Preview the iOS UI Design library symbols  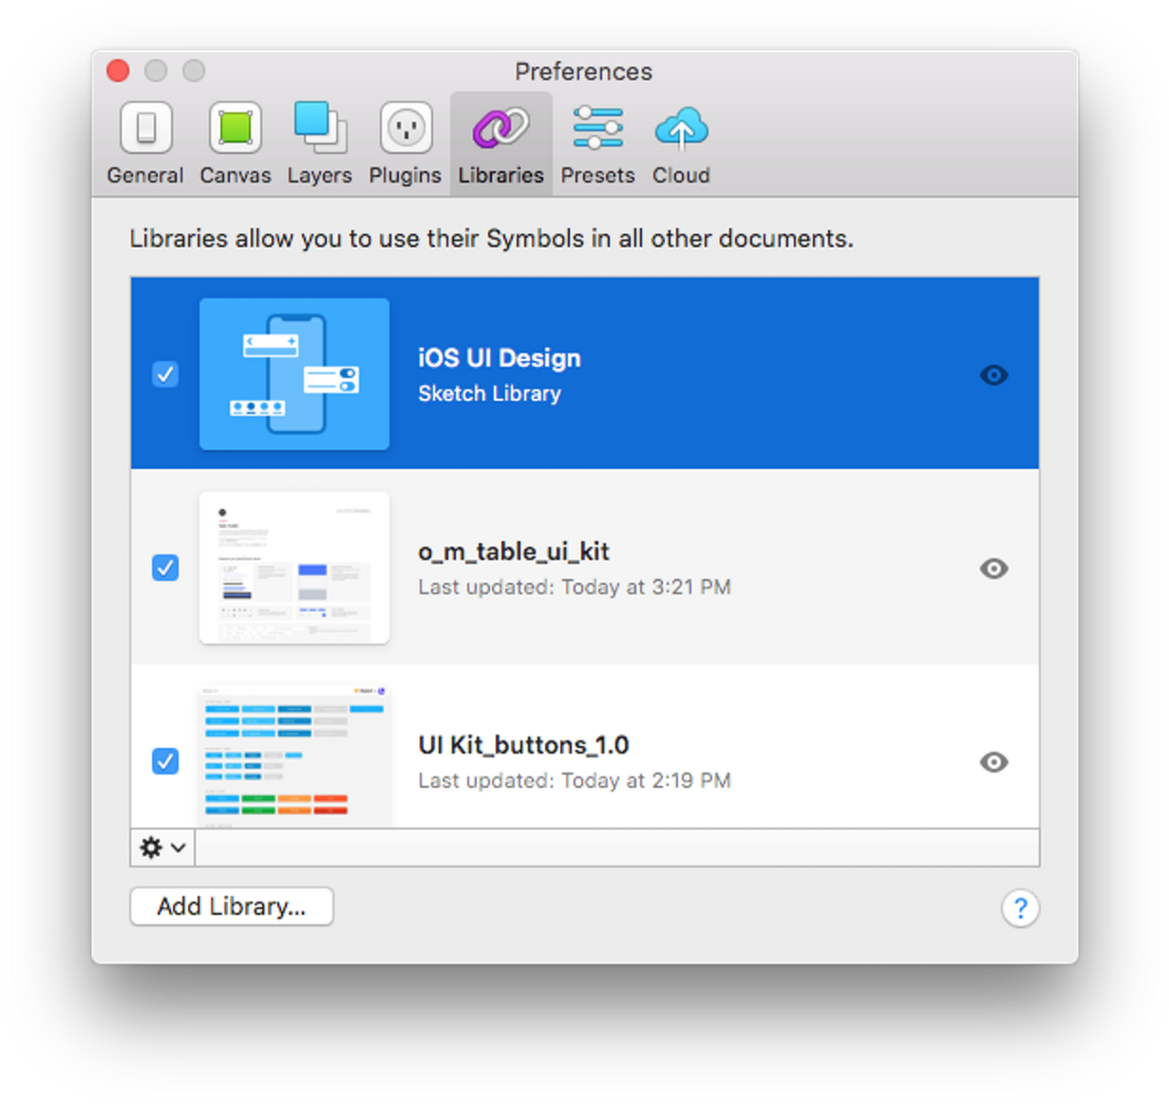coord(994,375)
